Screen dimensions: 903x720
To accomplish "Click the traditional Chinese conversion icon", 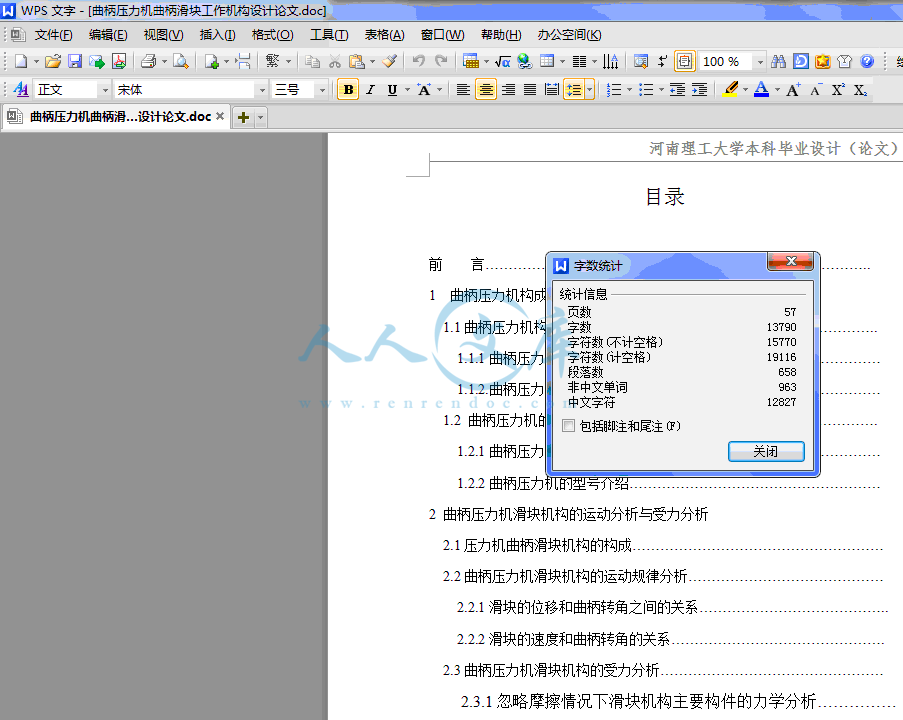I will point(272,61).
